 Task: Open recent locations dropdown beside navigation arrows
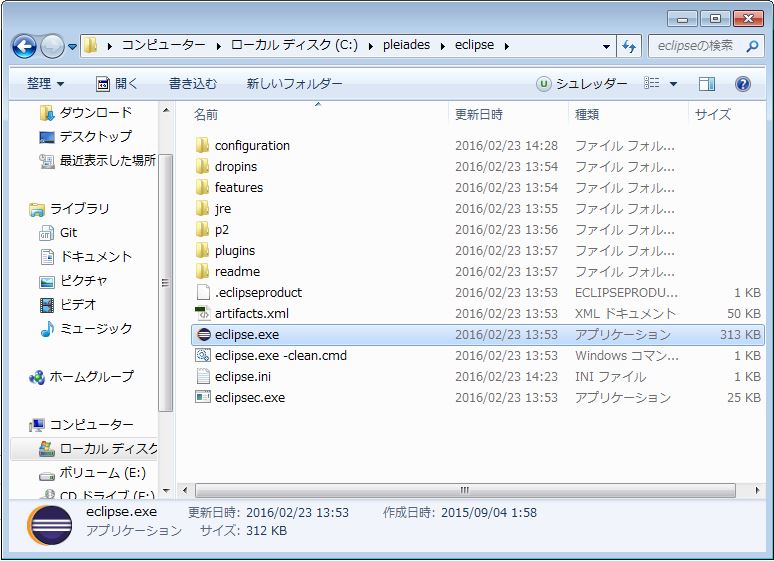73,47
